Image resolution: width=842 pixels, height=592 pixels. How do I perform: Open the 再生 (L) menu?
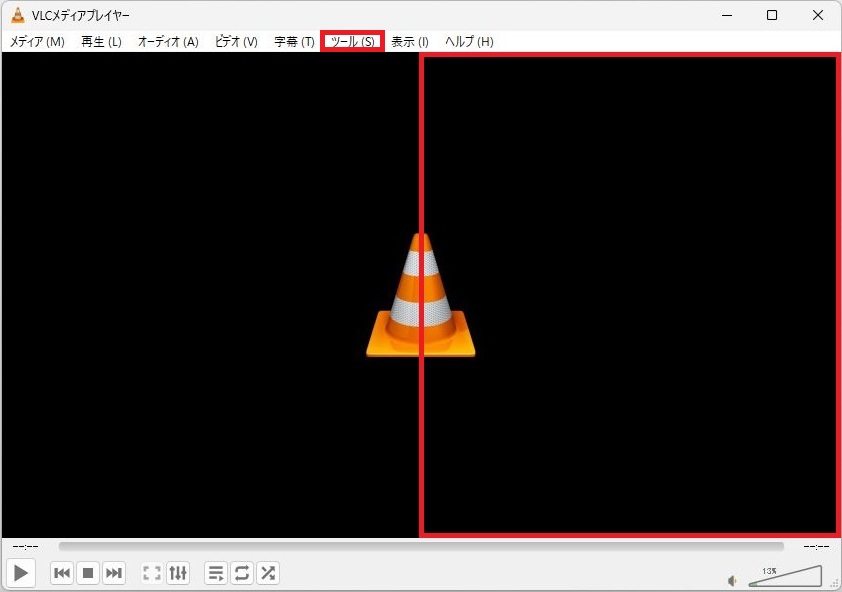[x=101, y=41]
